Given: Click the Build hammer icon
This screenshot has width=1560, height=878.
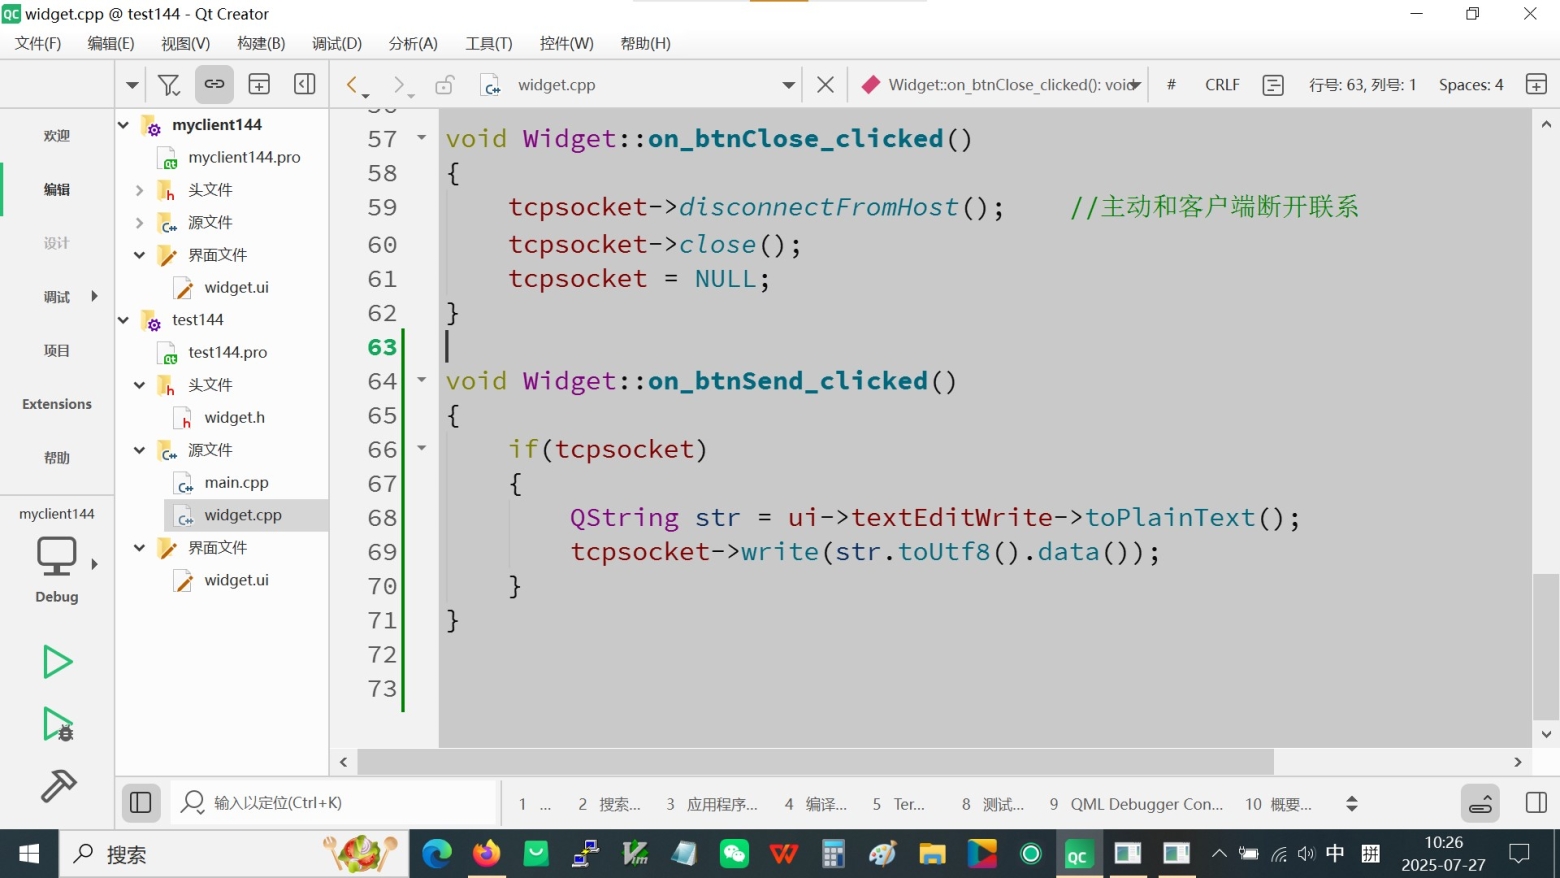Looking at the screenshot, I should click(58, 786).
